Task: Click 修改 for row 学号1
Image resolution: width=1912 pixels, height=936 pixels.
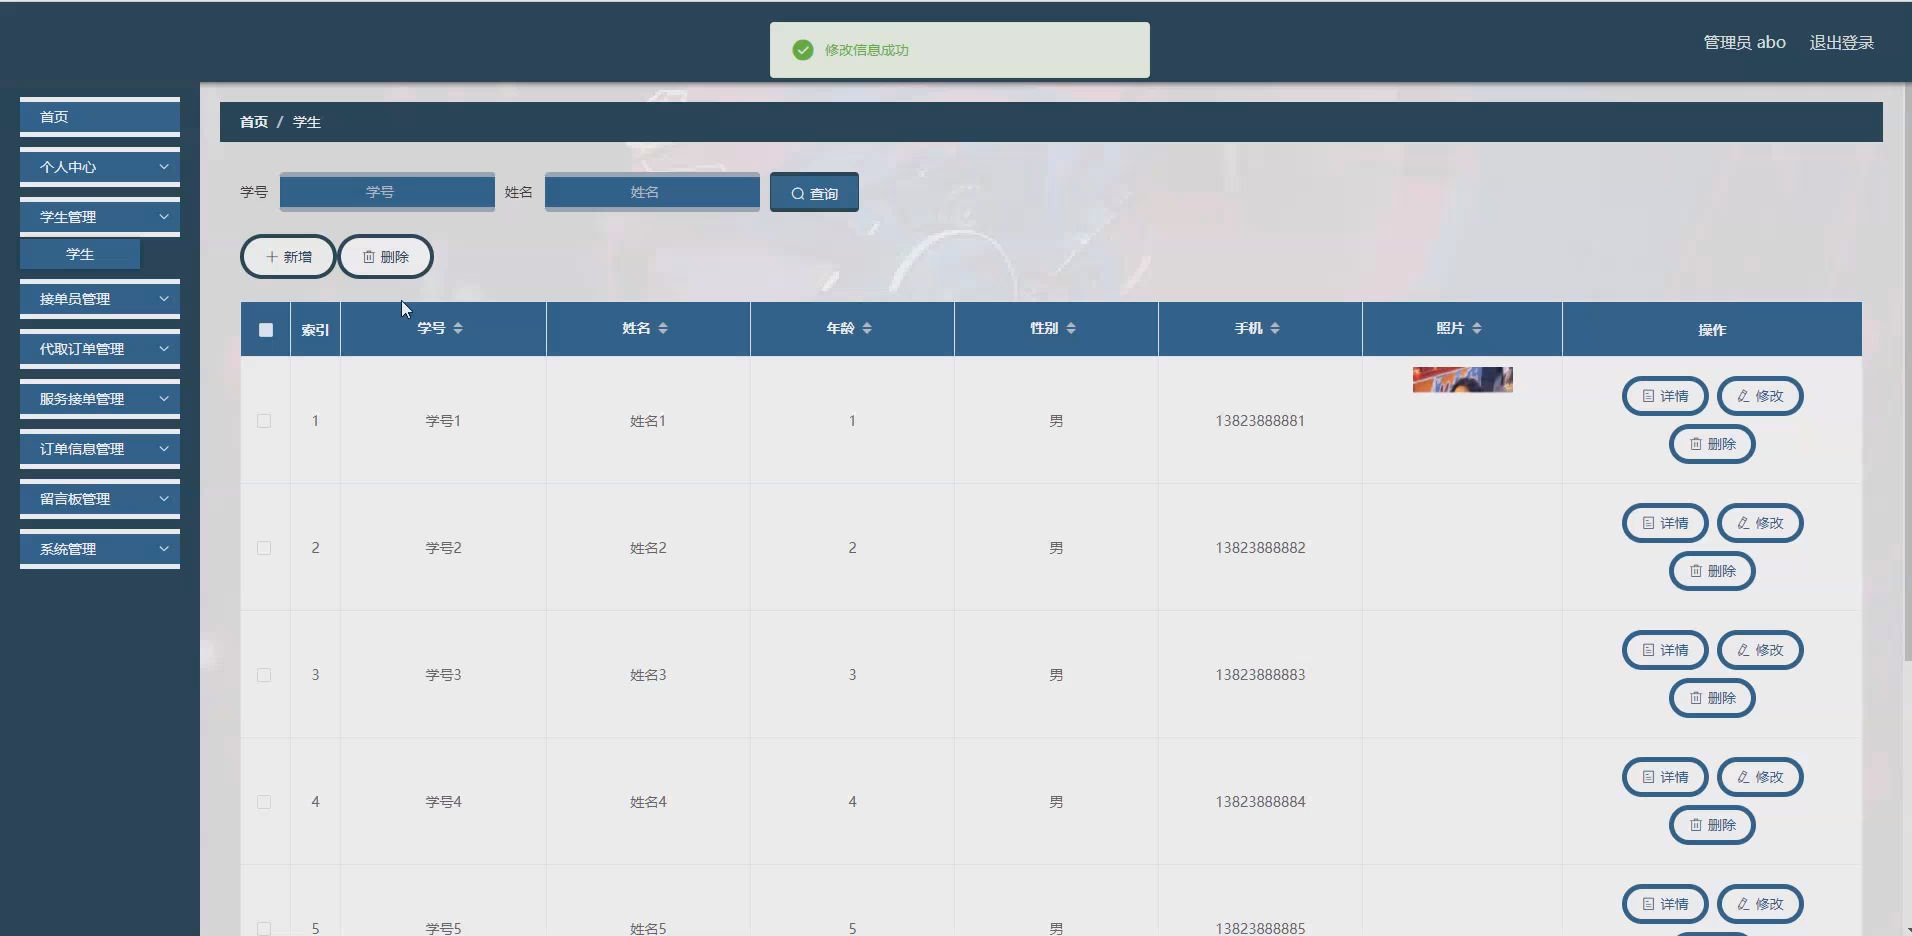Action: [1760, 396]
